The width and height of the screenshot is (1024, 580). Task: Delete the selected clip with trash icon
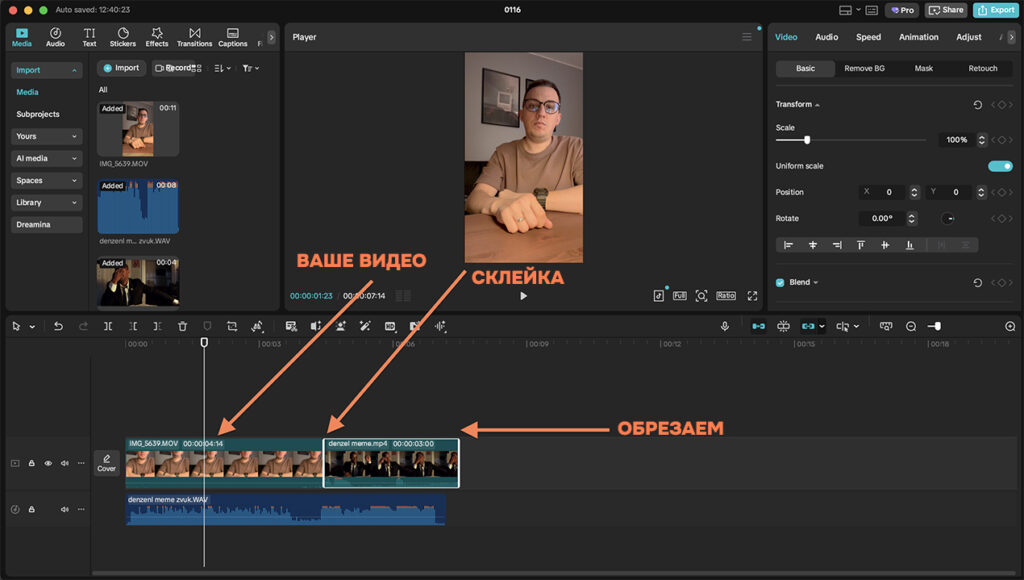point(182,326)
